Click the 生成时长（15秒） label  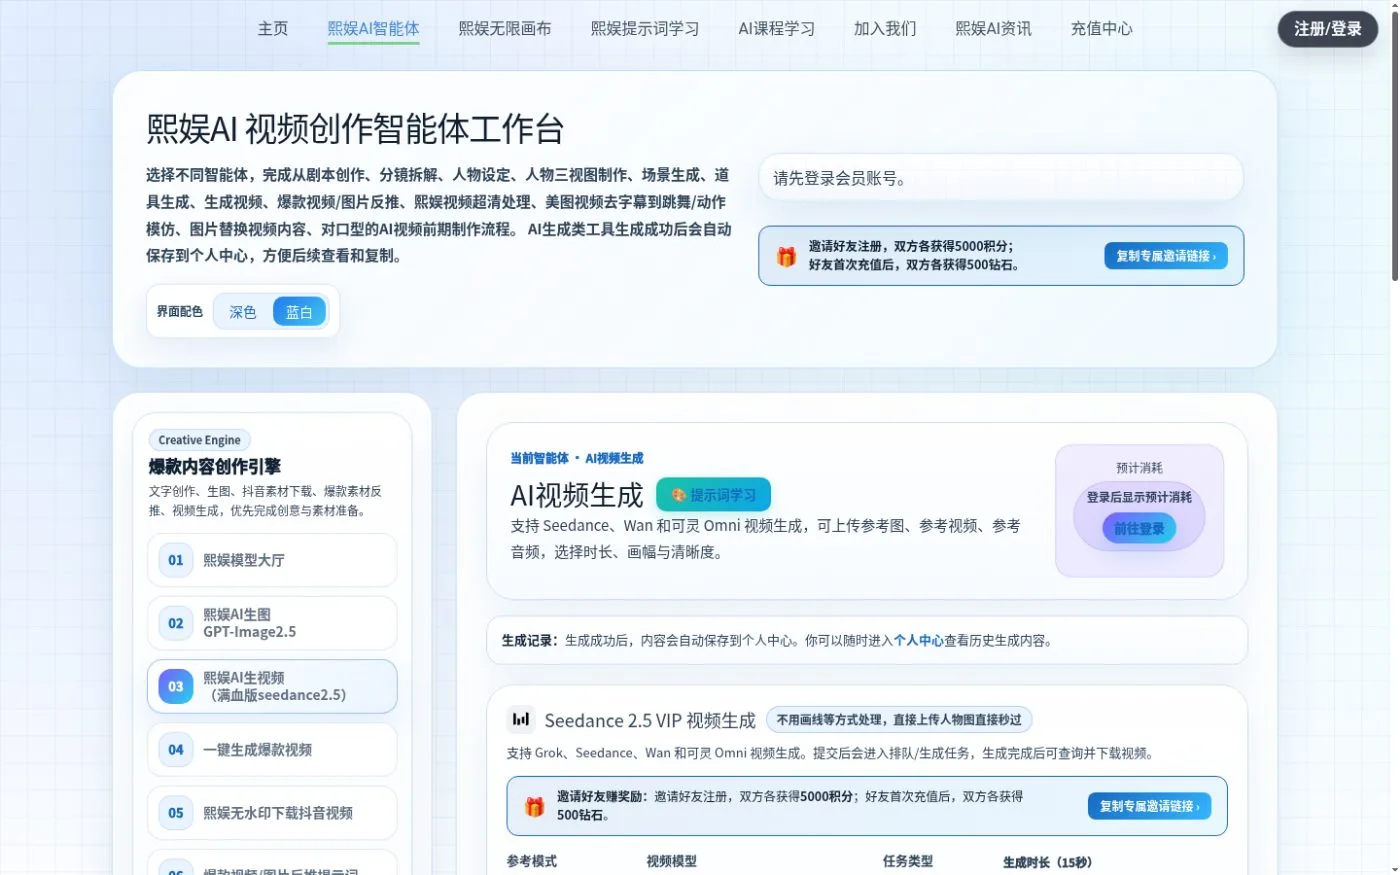point(1048,862)
